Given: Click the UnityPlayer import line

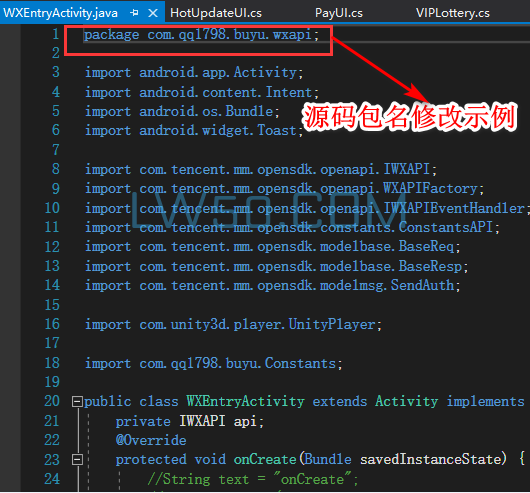Looking at the screenshot, I should point(233,324).
